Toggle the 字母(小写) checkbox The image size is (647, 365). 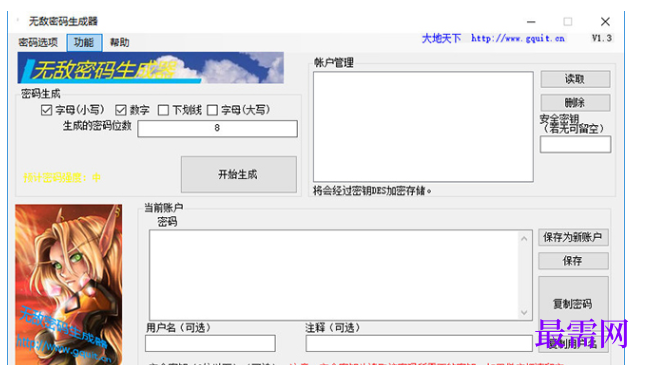[46, 110]
